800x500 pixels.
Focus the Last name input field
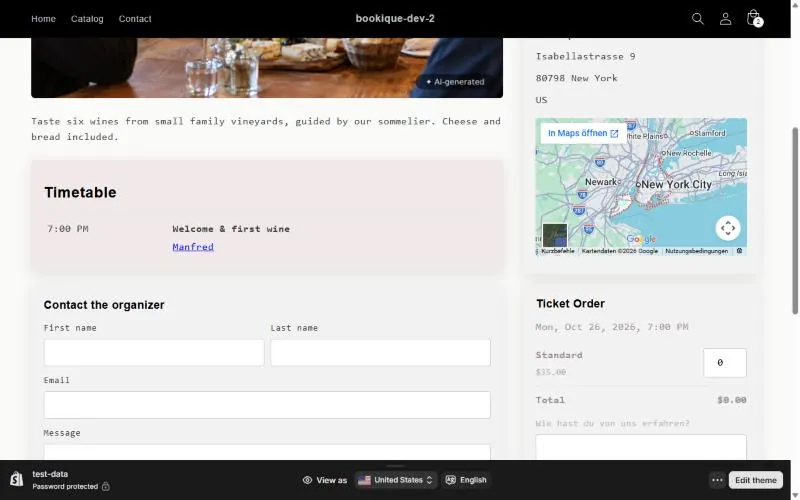pos(381,353)
